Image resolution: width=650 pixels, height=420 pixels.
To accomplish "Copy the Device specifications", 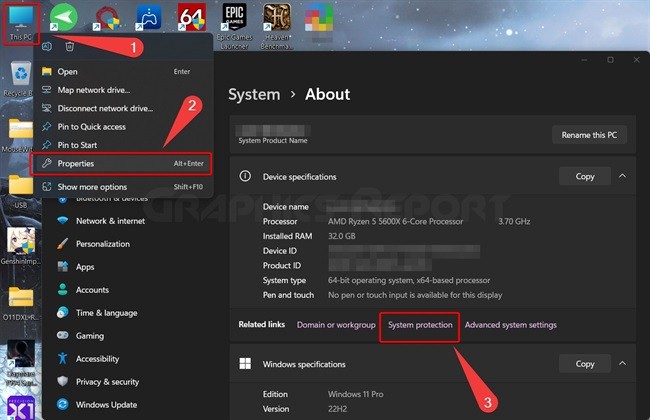I will (585, 176).
